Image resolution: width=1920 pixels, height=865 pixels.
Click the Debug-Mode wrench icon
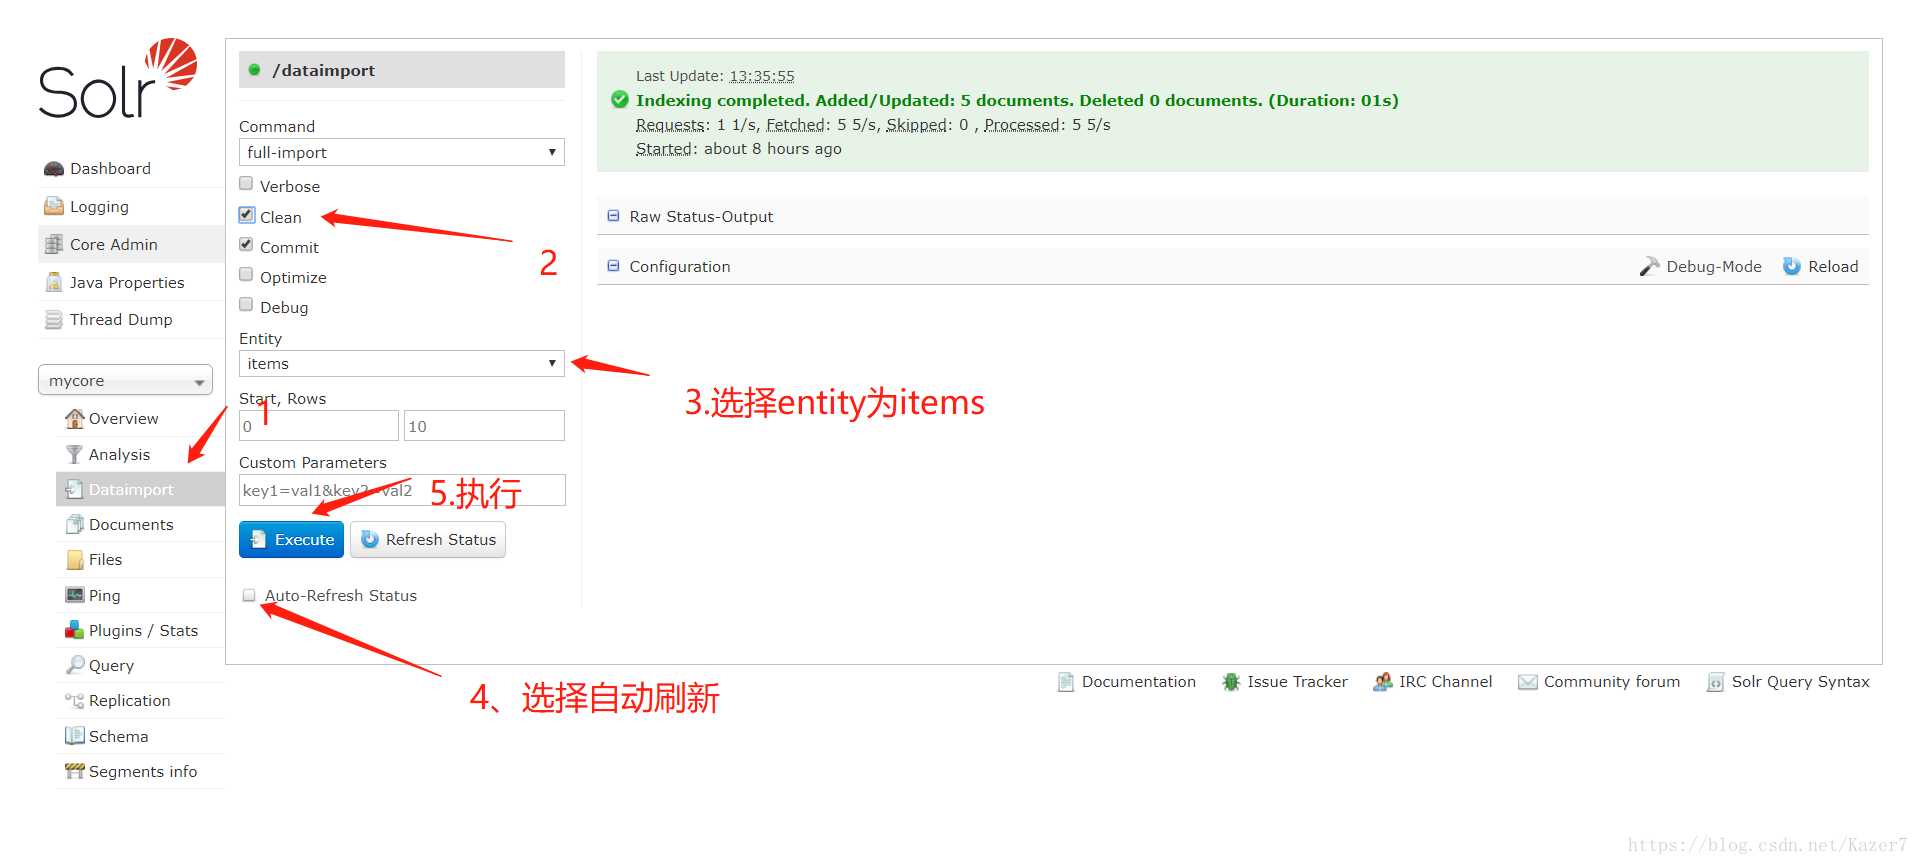[x=1649, y=266]
